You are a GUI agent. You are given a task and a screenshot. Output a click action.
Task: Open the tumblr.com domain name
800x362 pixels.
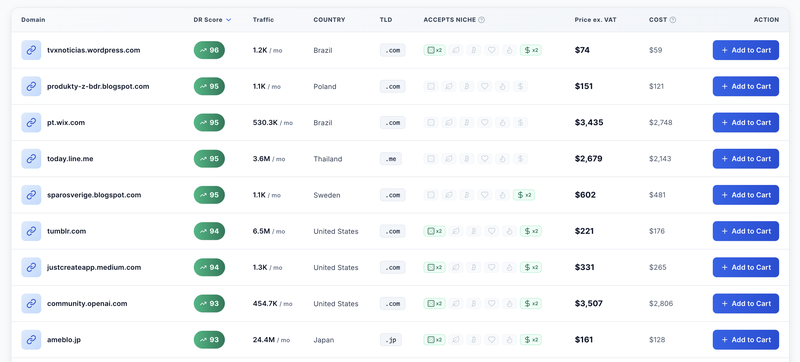[66, 231]
